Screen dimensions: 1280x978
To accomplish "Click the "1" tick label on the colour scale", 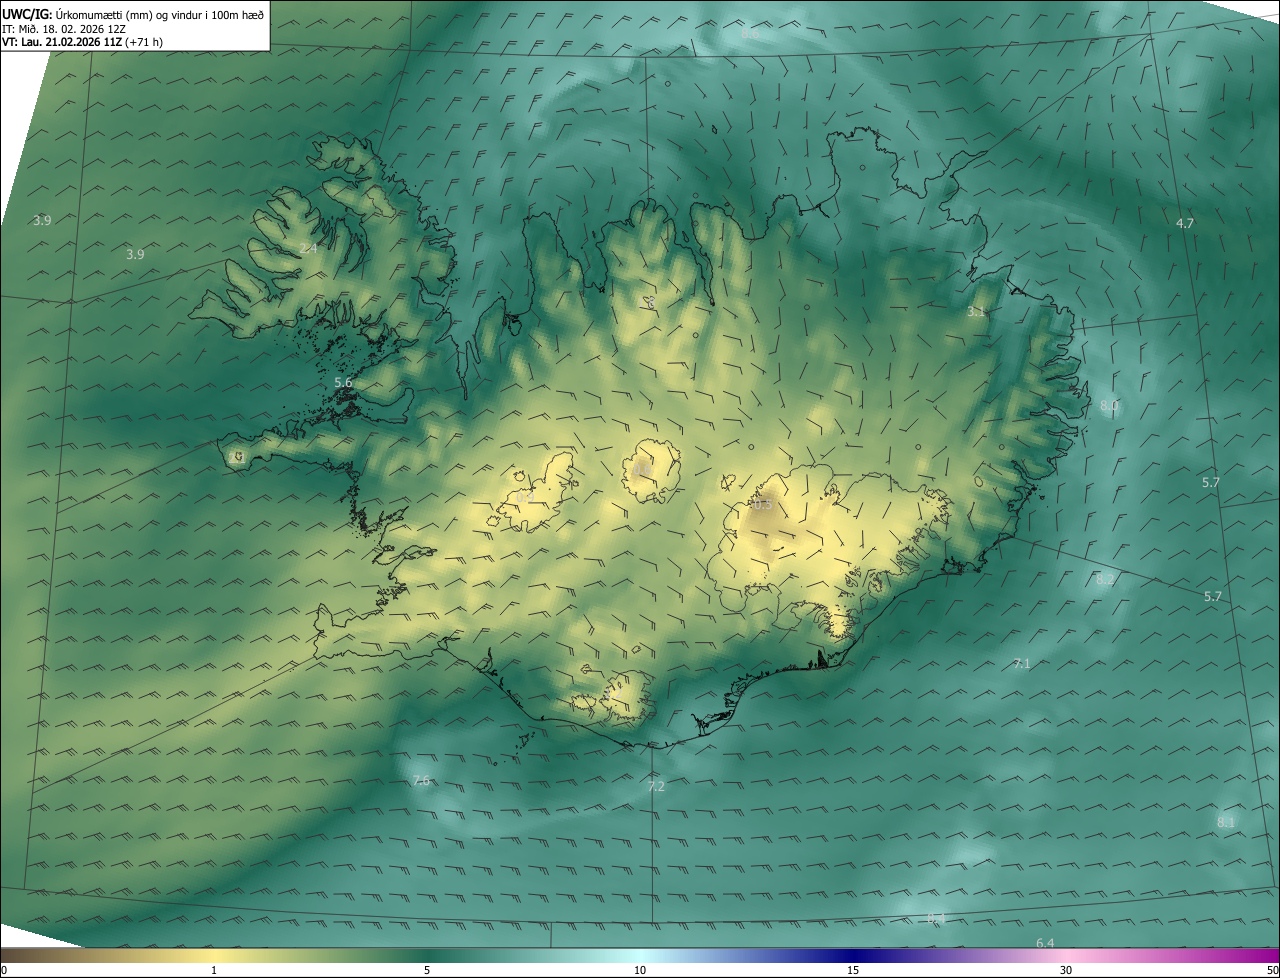I will click(x=214, y=970).
